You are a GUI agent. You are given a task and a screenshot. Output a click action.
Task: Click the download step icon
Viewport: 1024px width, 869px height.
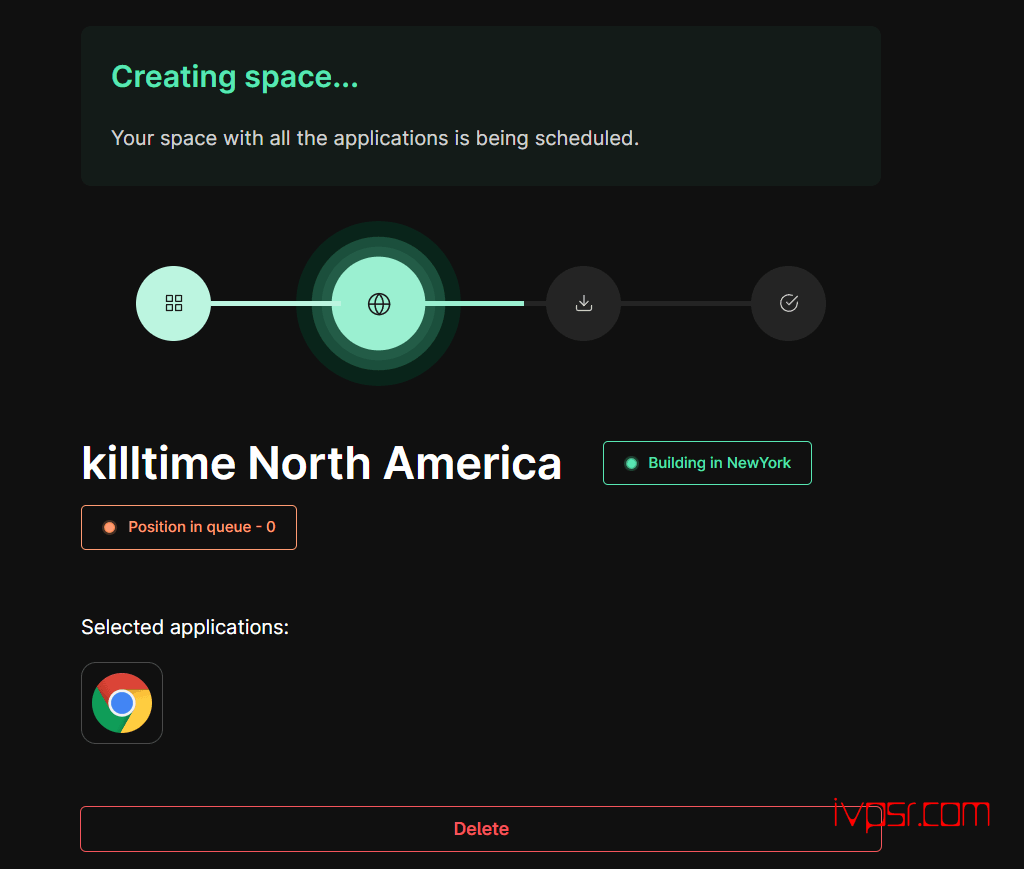coord(583,303)
